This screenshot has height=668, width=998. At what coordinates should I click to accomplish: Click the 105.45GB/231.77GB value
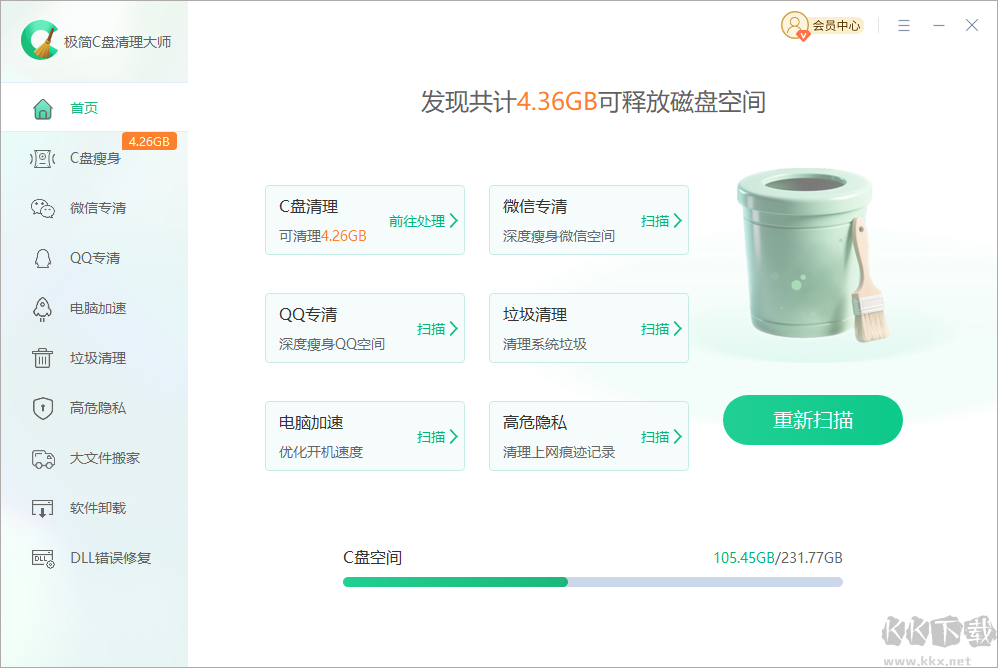[x=778, y=558]
